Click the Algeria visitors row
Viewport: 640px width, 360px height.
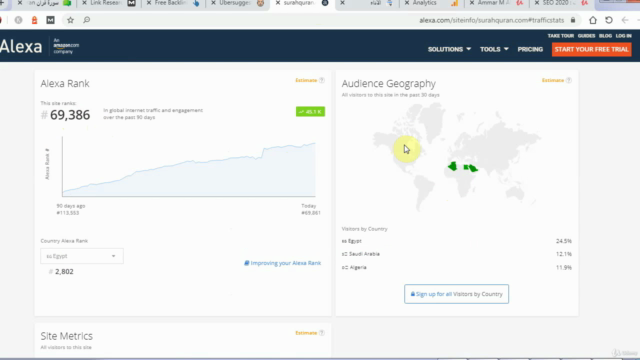456,267
